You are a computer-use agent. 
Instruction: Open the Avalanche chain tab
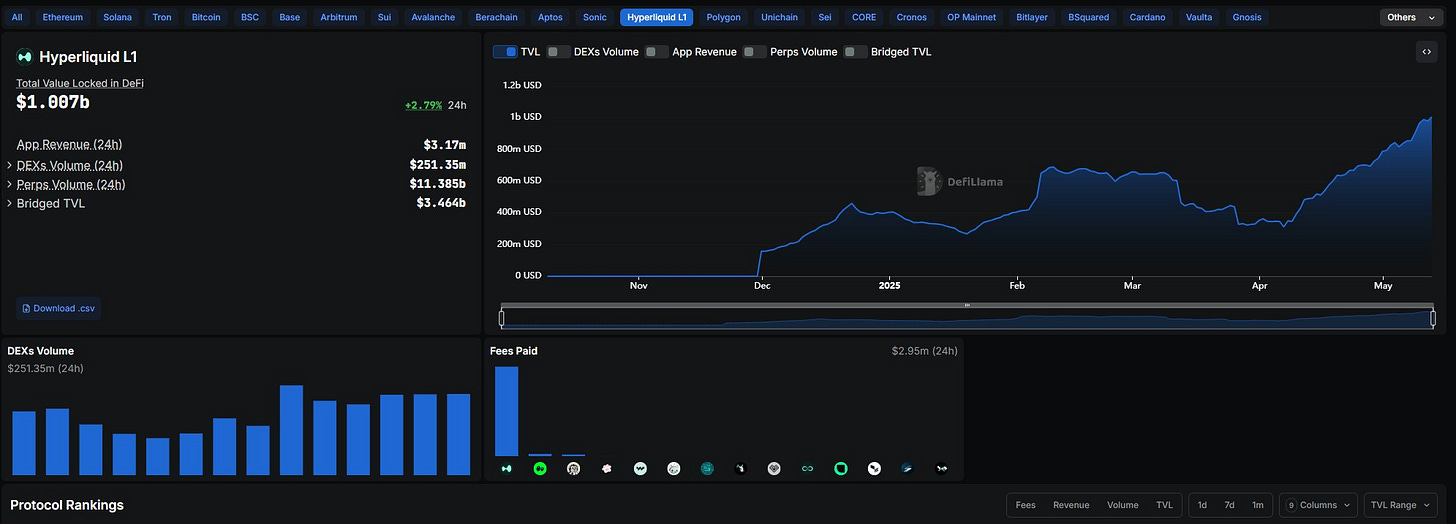pyautogui.click(x=433, y=17)
